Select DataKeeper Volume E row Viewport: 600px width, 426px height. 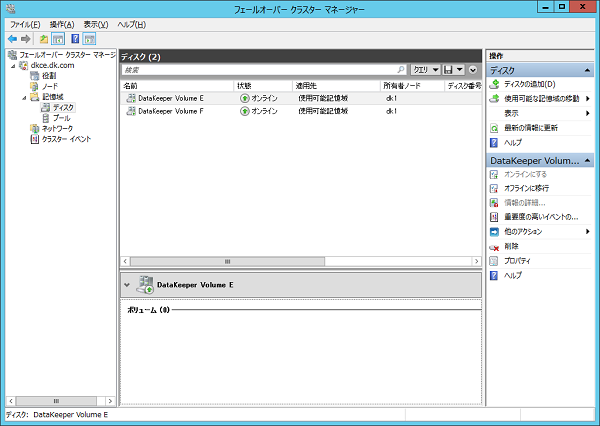click(301, 98)
